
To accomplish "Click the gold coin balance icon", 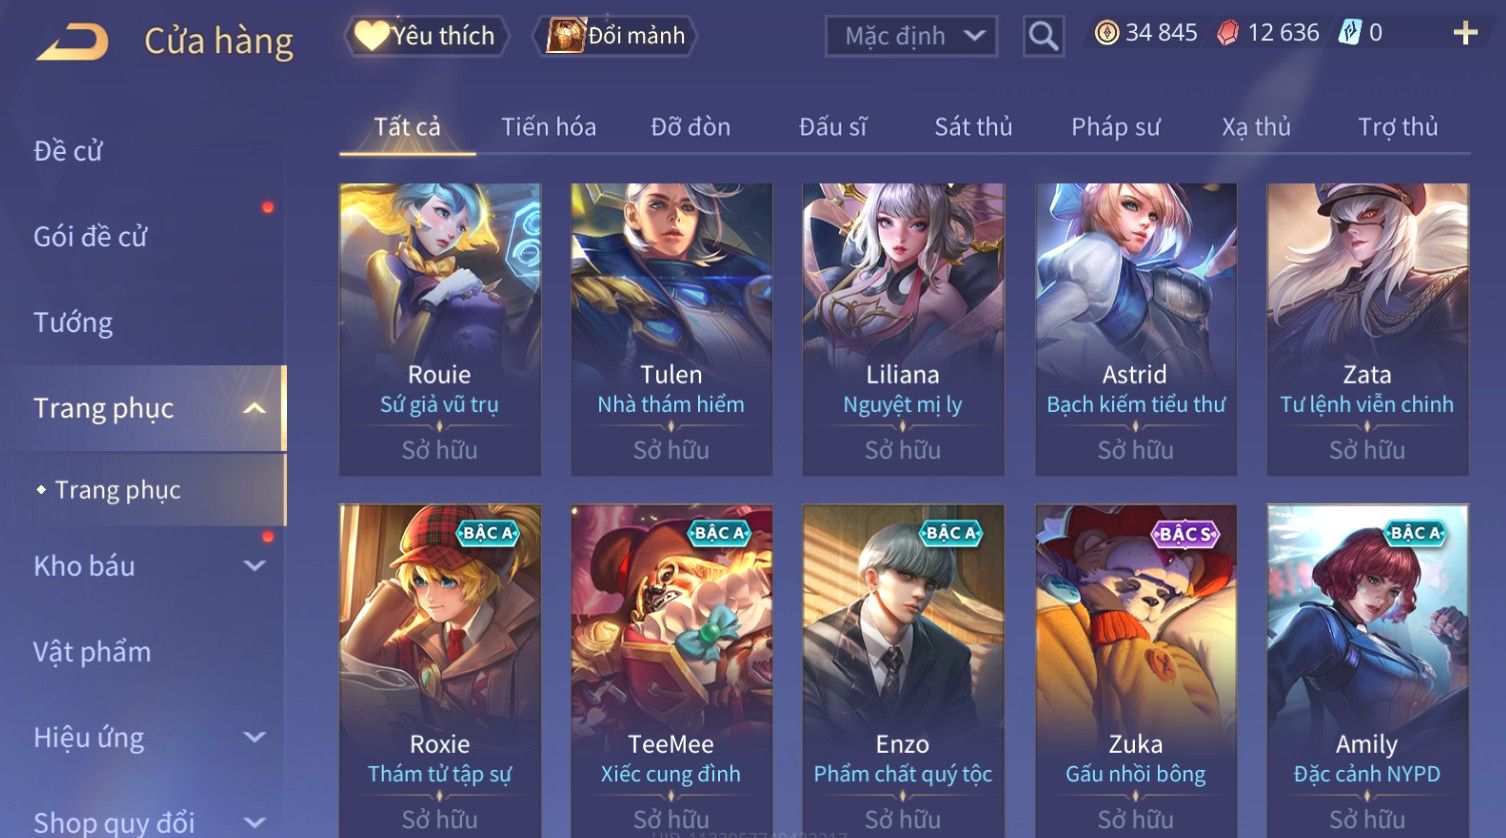I will pos(1107,33).
